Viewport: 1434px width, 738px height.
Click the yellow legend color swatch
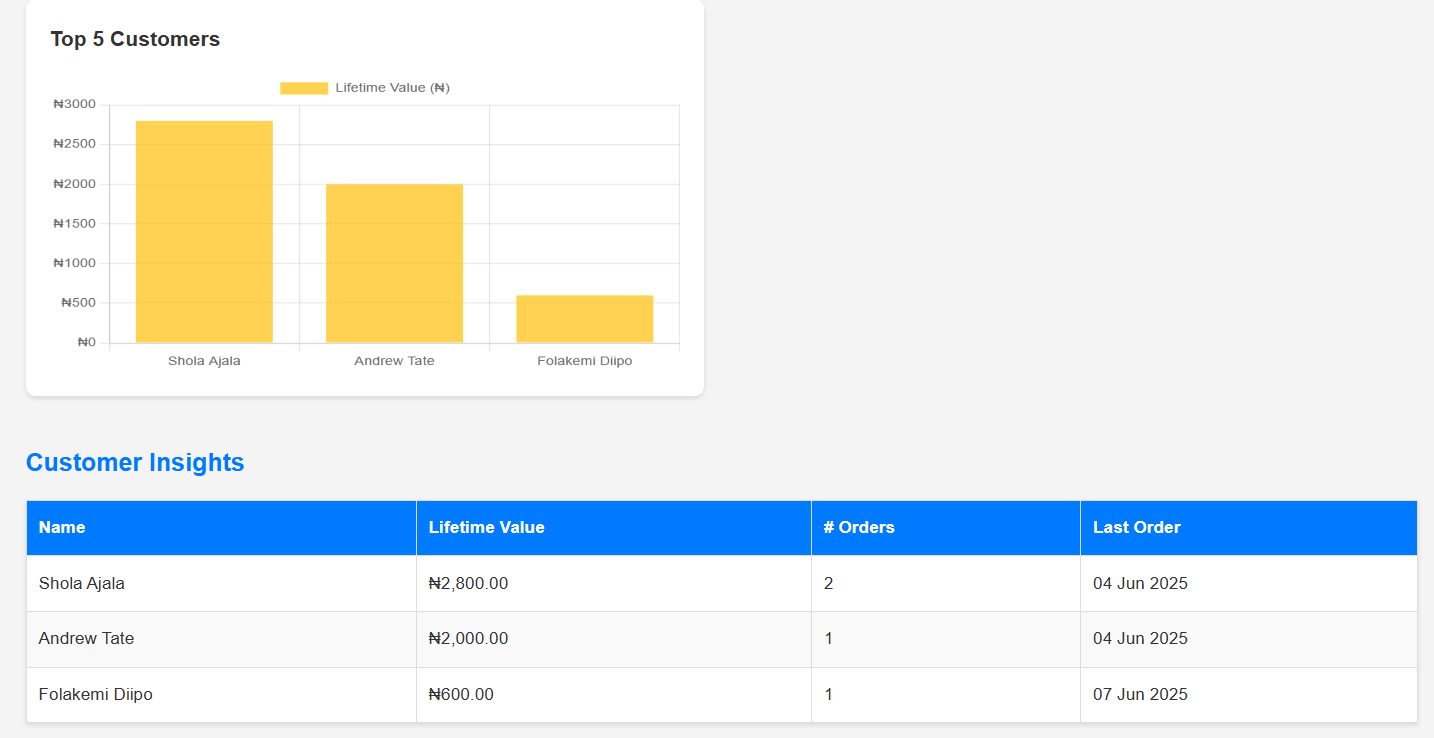tap(304, 88)
